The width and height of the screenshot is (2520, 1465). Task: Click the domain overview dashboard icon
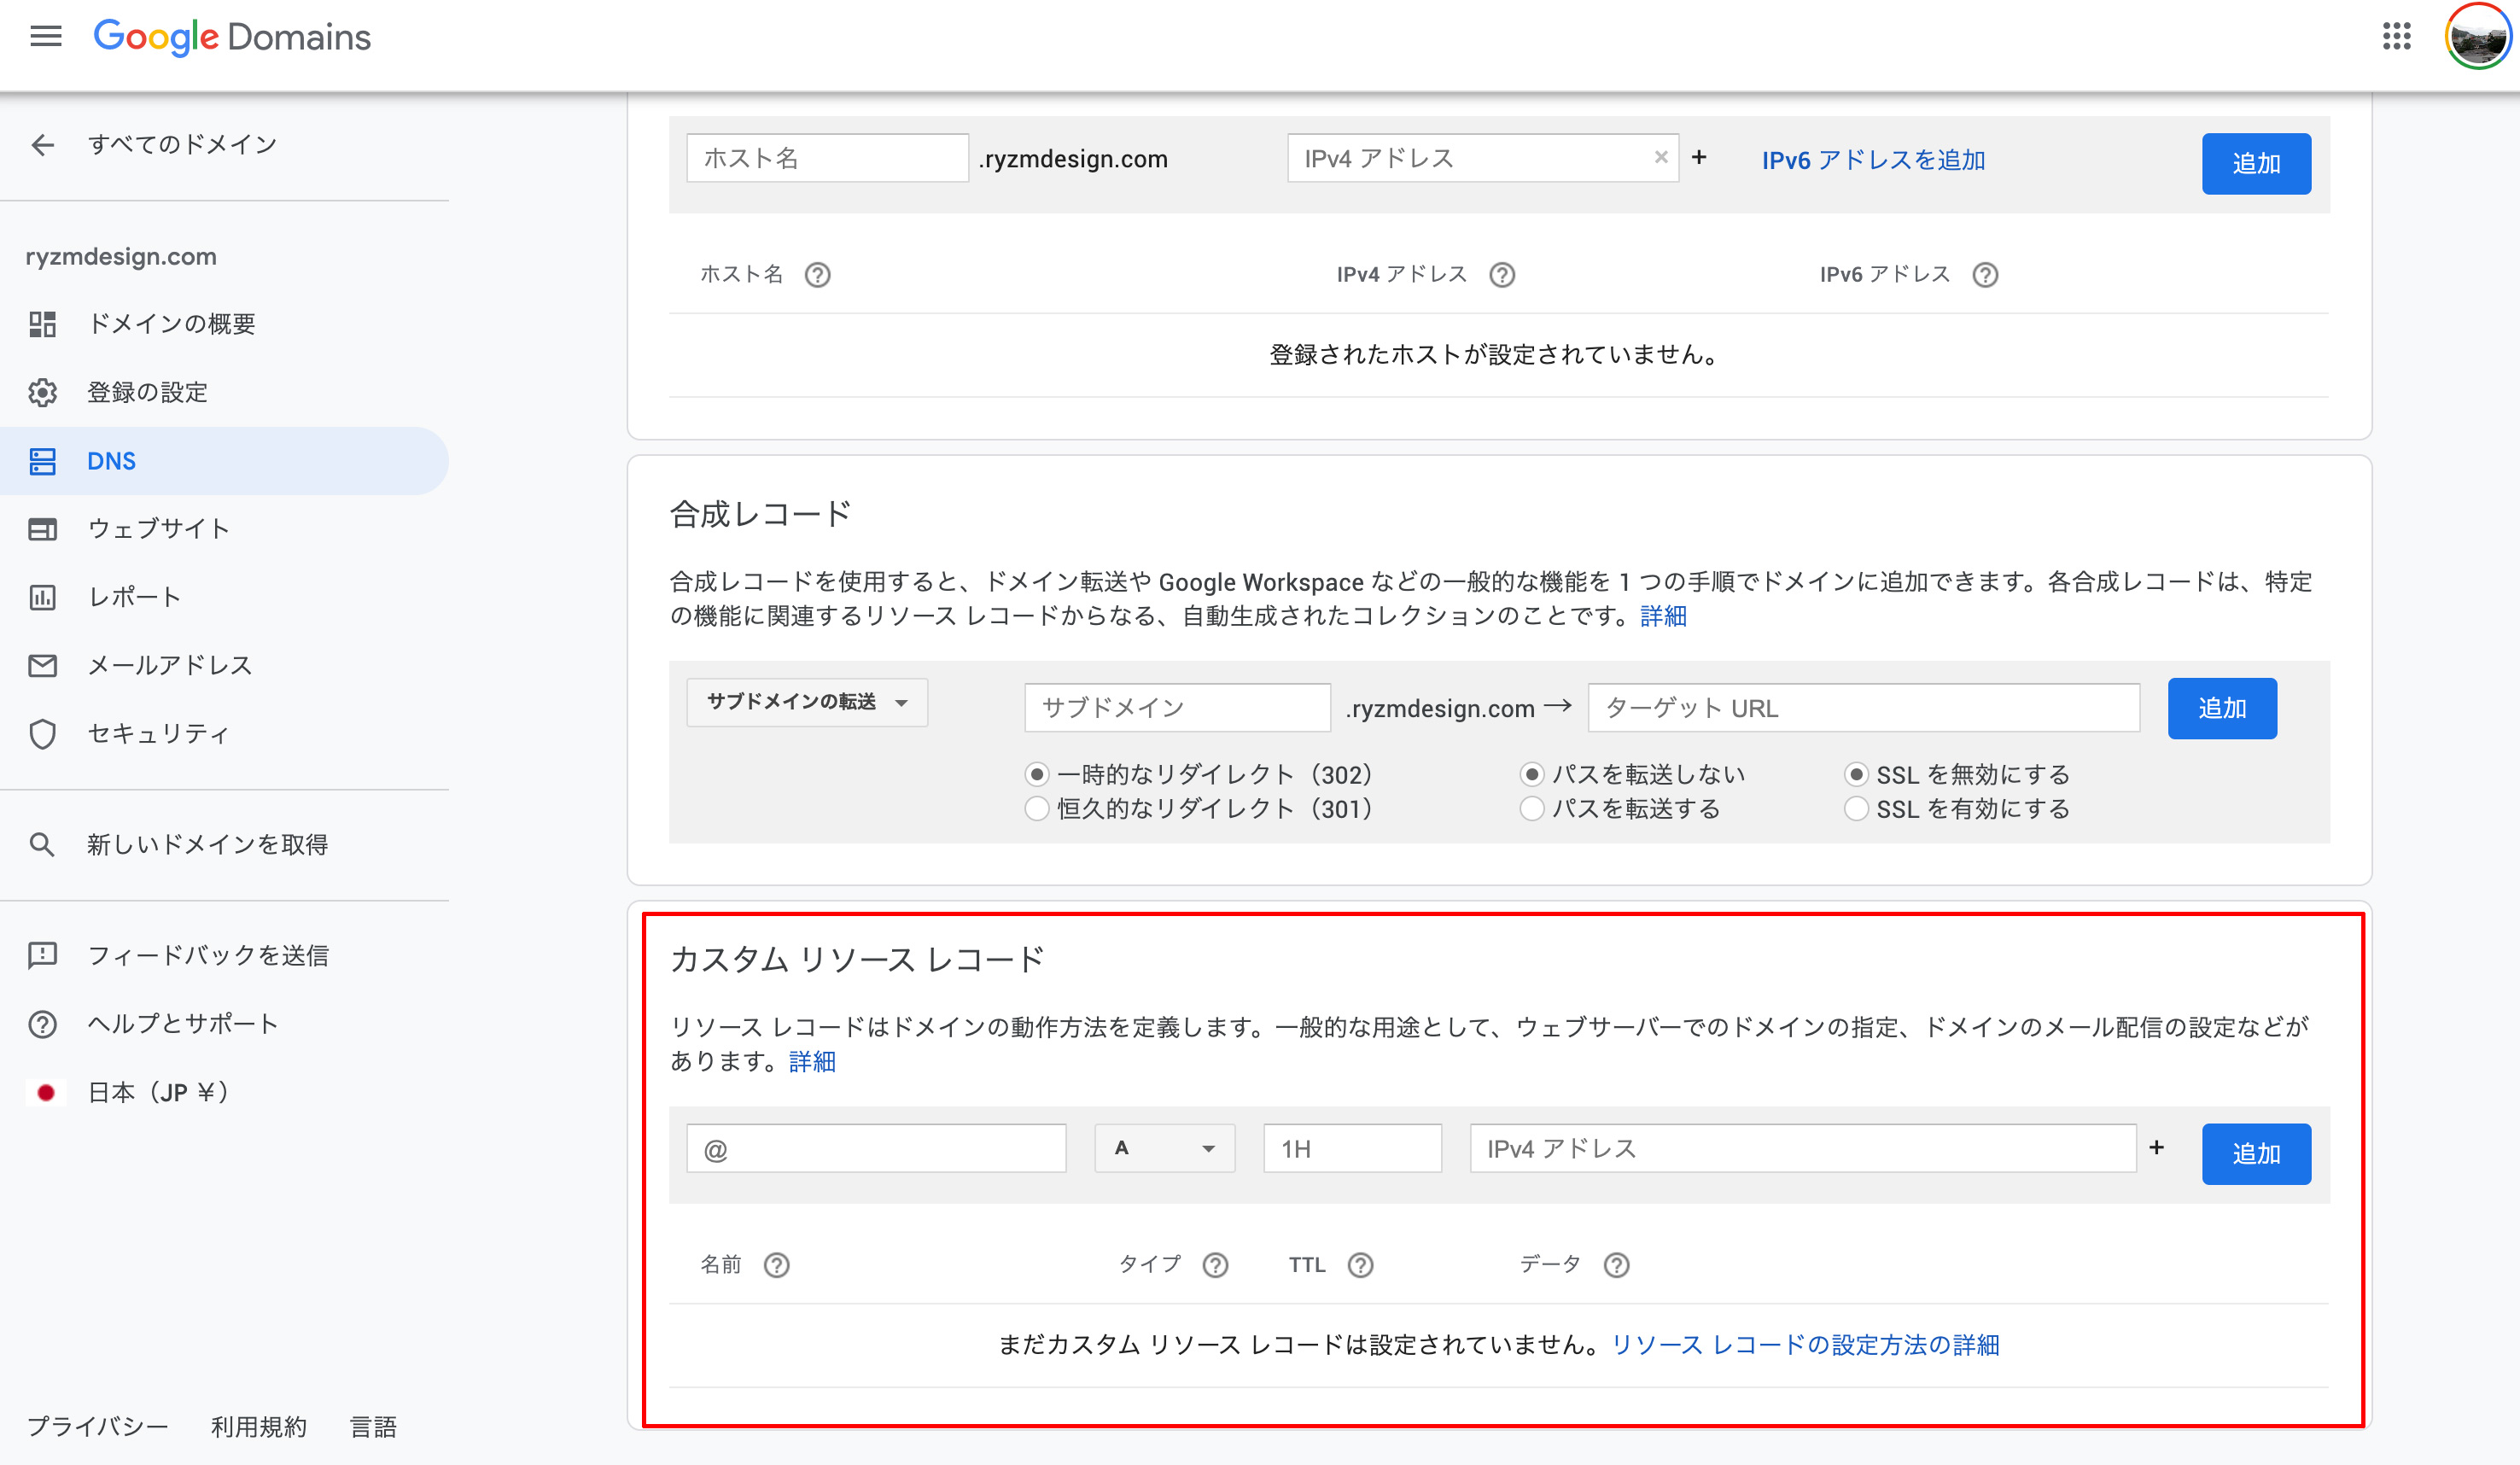click(x=42, y=324)
